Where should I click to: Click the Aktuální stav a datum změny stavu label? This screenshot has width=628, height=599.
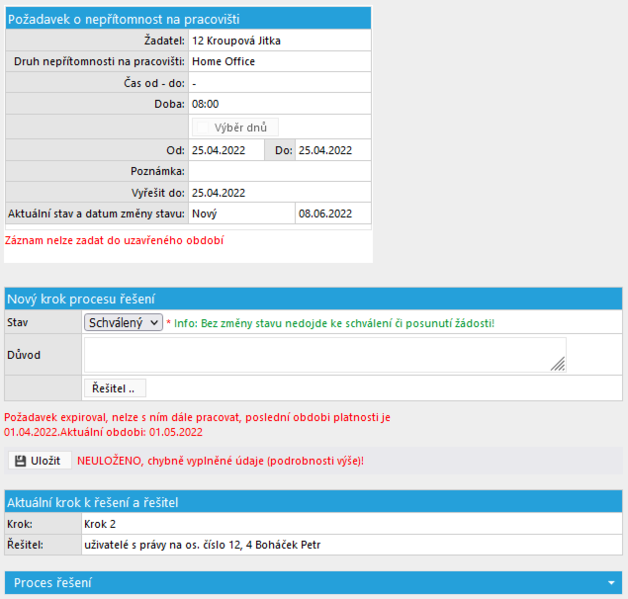click(96, 214)
